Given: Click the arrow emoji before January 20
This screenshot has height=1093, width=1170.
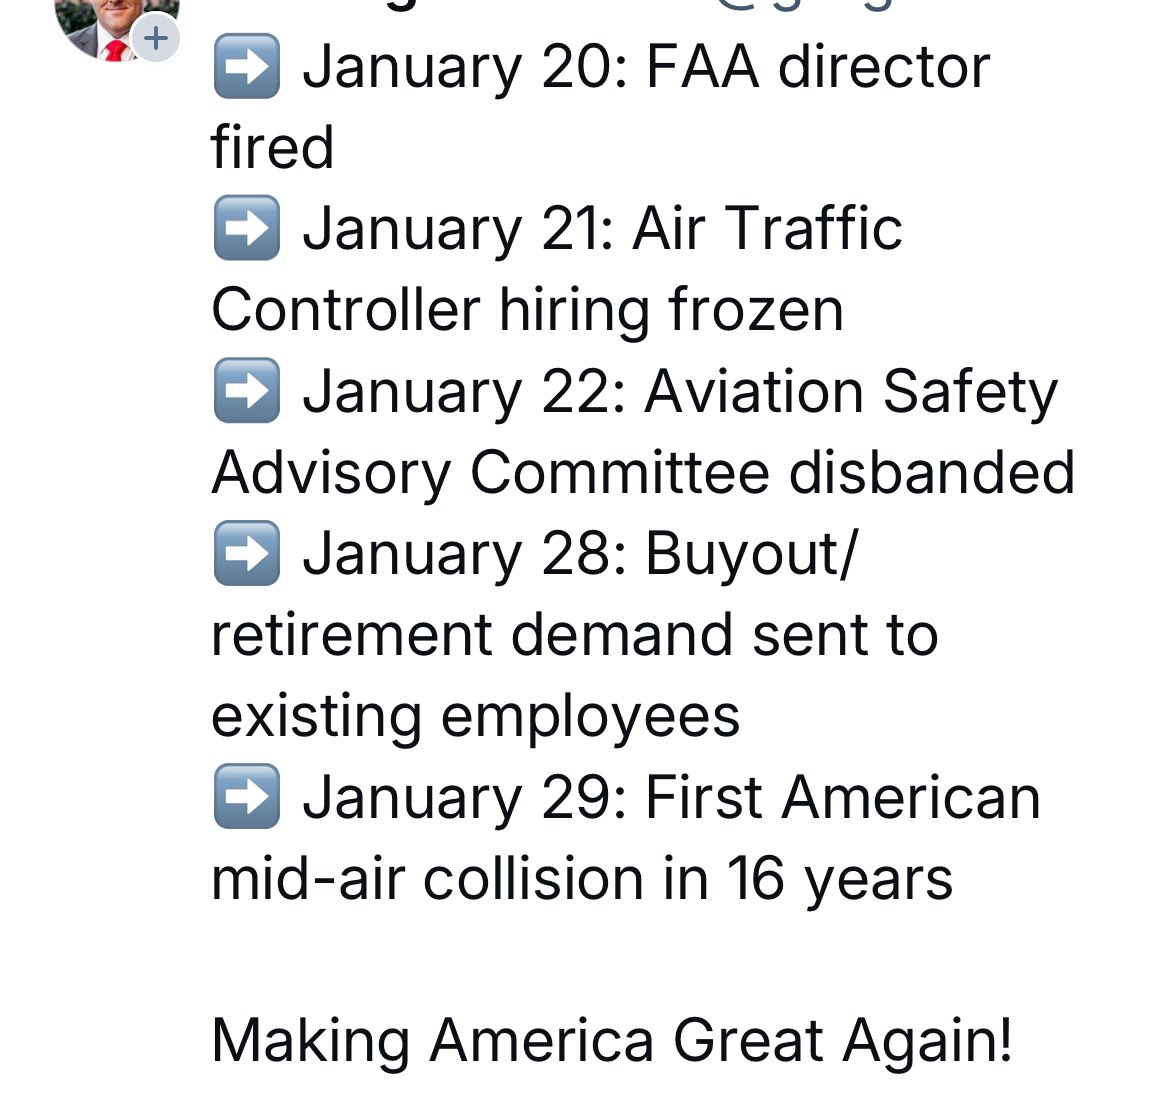Looking at the screenshot, I should [x=247, y=66].
